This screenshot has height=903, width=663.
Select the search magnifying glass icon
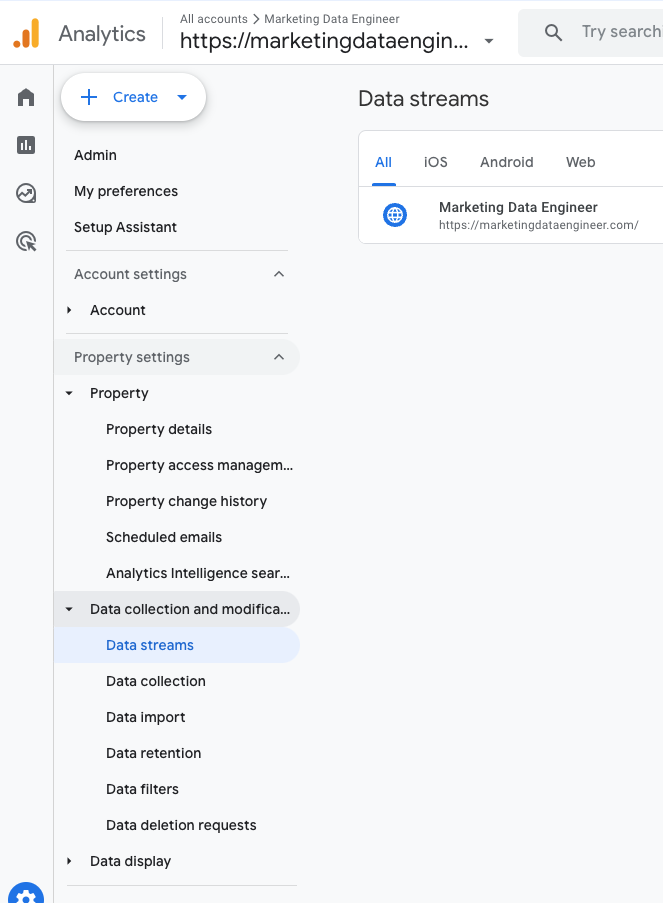553,32
